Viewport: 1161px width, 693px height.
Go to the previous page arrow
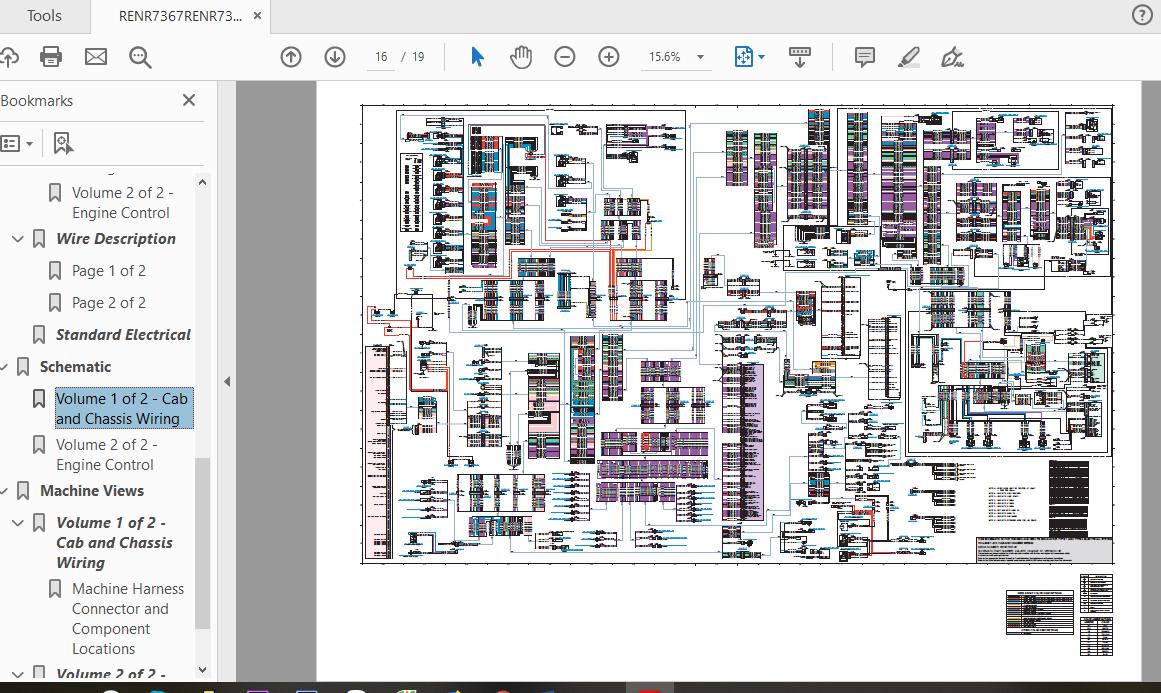[291, 57]
